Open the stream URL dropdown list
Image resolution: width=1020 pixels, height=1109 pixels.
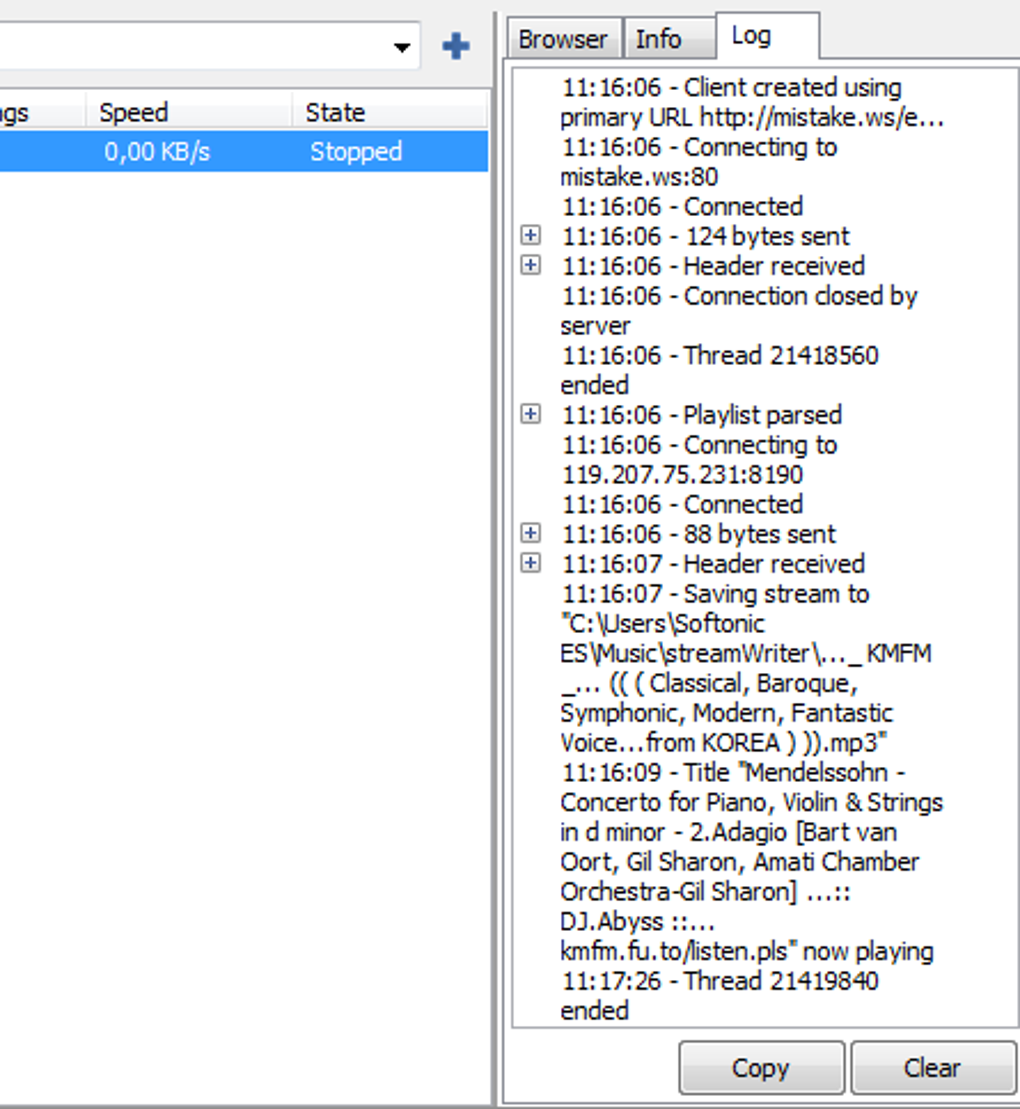click(x=402, y=46)
